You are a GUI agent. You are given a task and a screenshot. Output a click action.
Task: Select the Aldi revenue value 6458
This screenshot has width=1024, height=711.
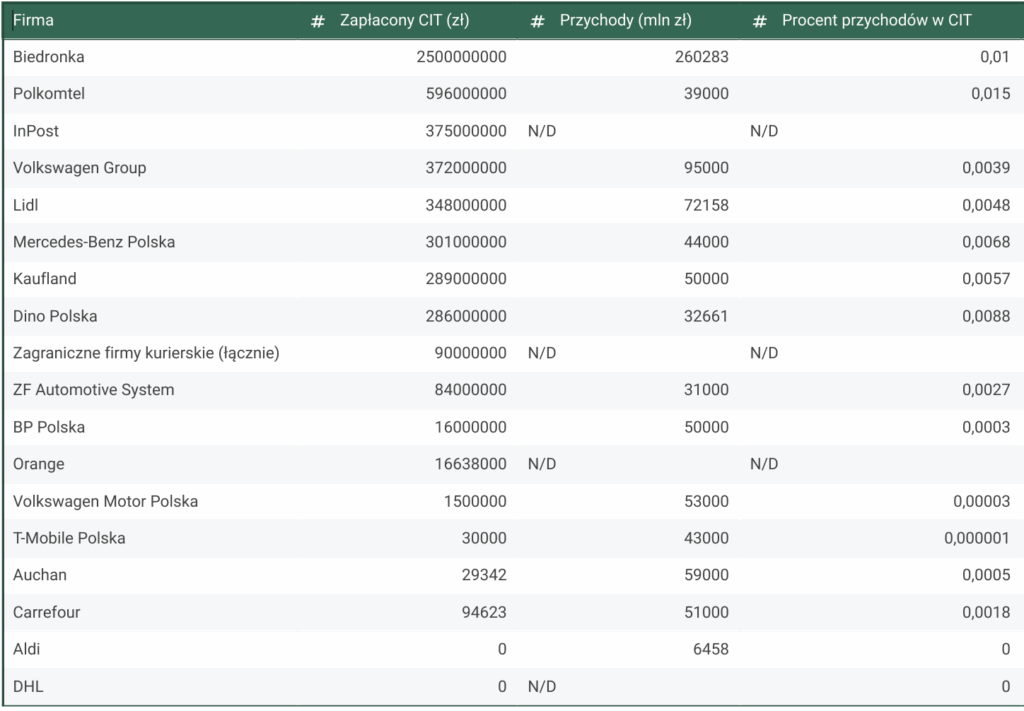[707, 649]
